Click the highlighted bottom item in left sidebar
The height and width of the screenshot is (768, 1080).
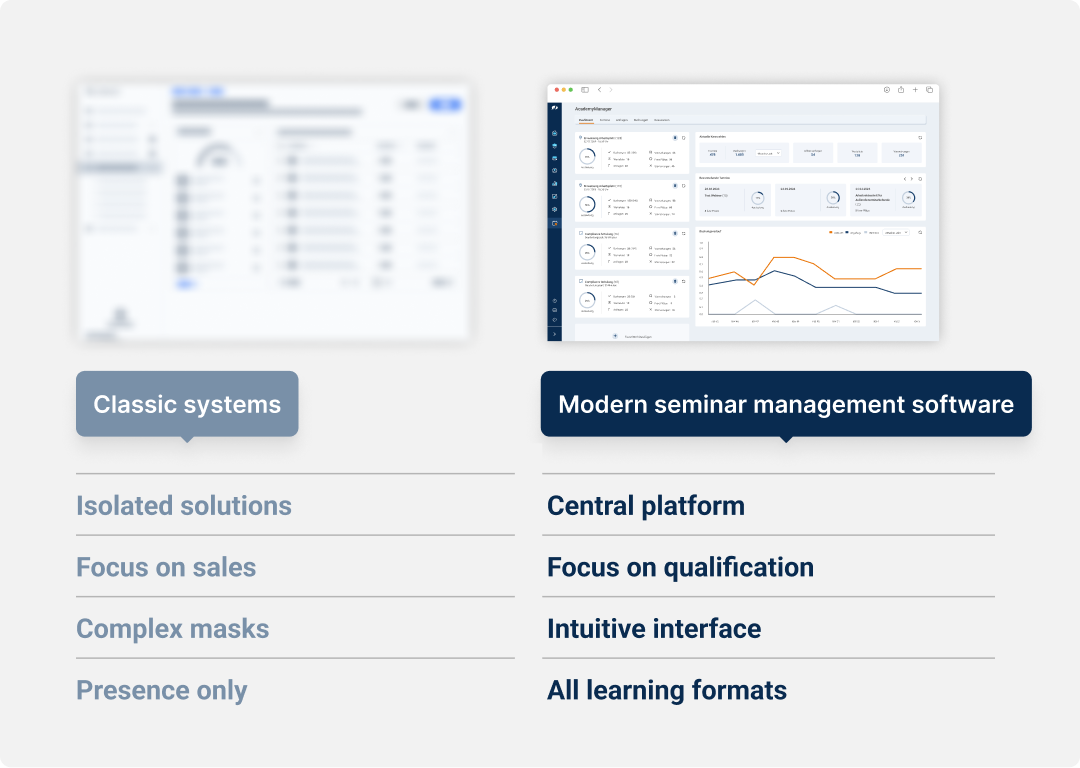pos(554,223)
